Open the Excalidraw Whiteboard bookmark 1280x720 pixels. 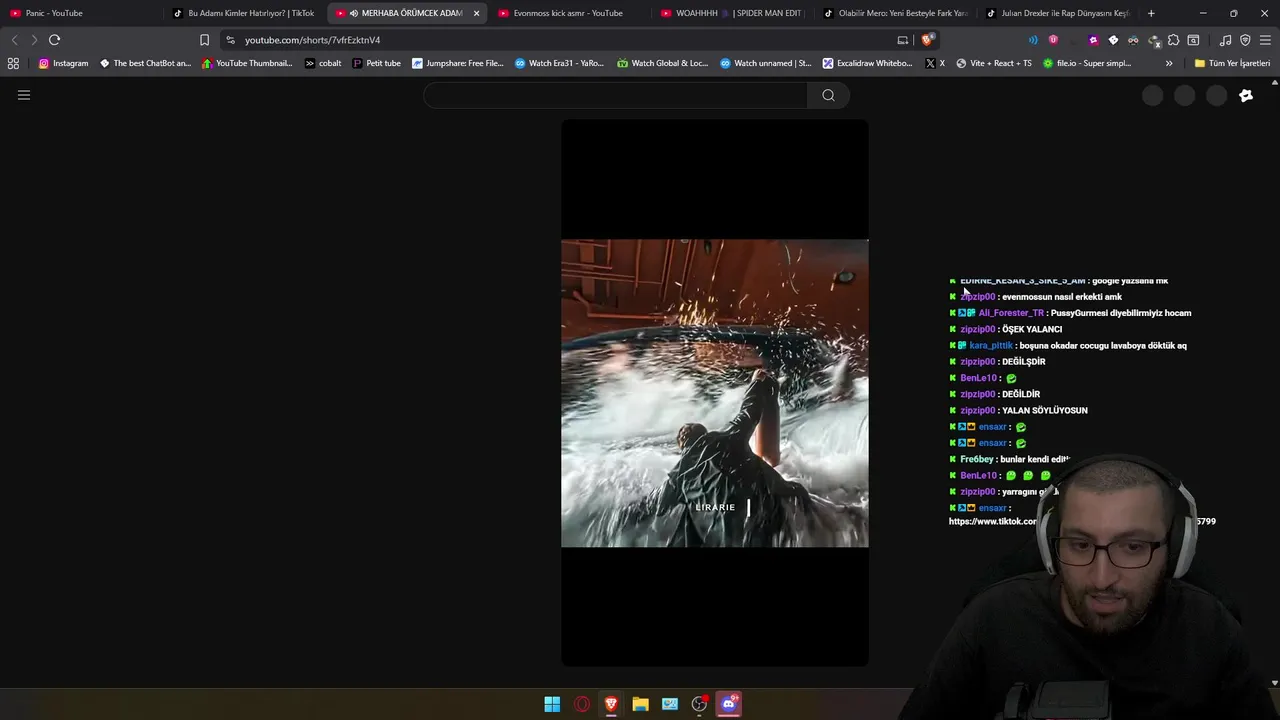[x=867, y=63]
